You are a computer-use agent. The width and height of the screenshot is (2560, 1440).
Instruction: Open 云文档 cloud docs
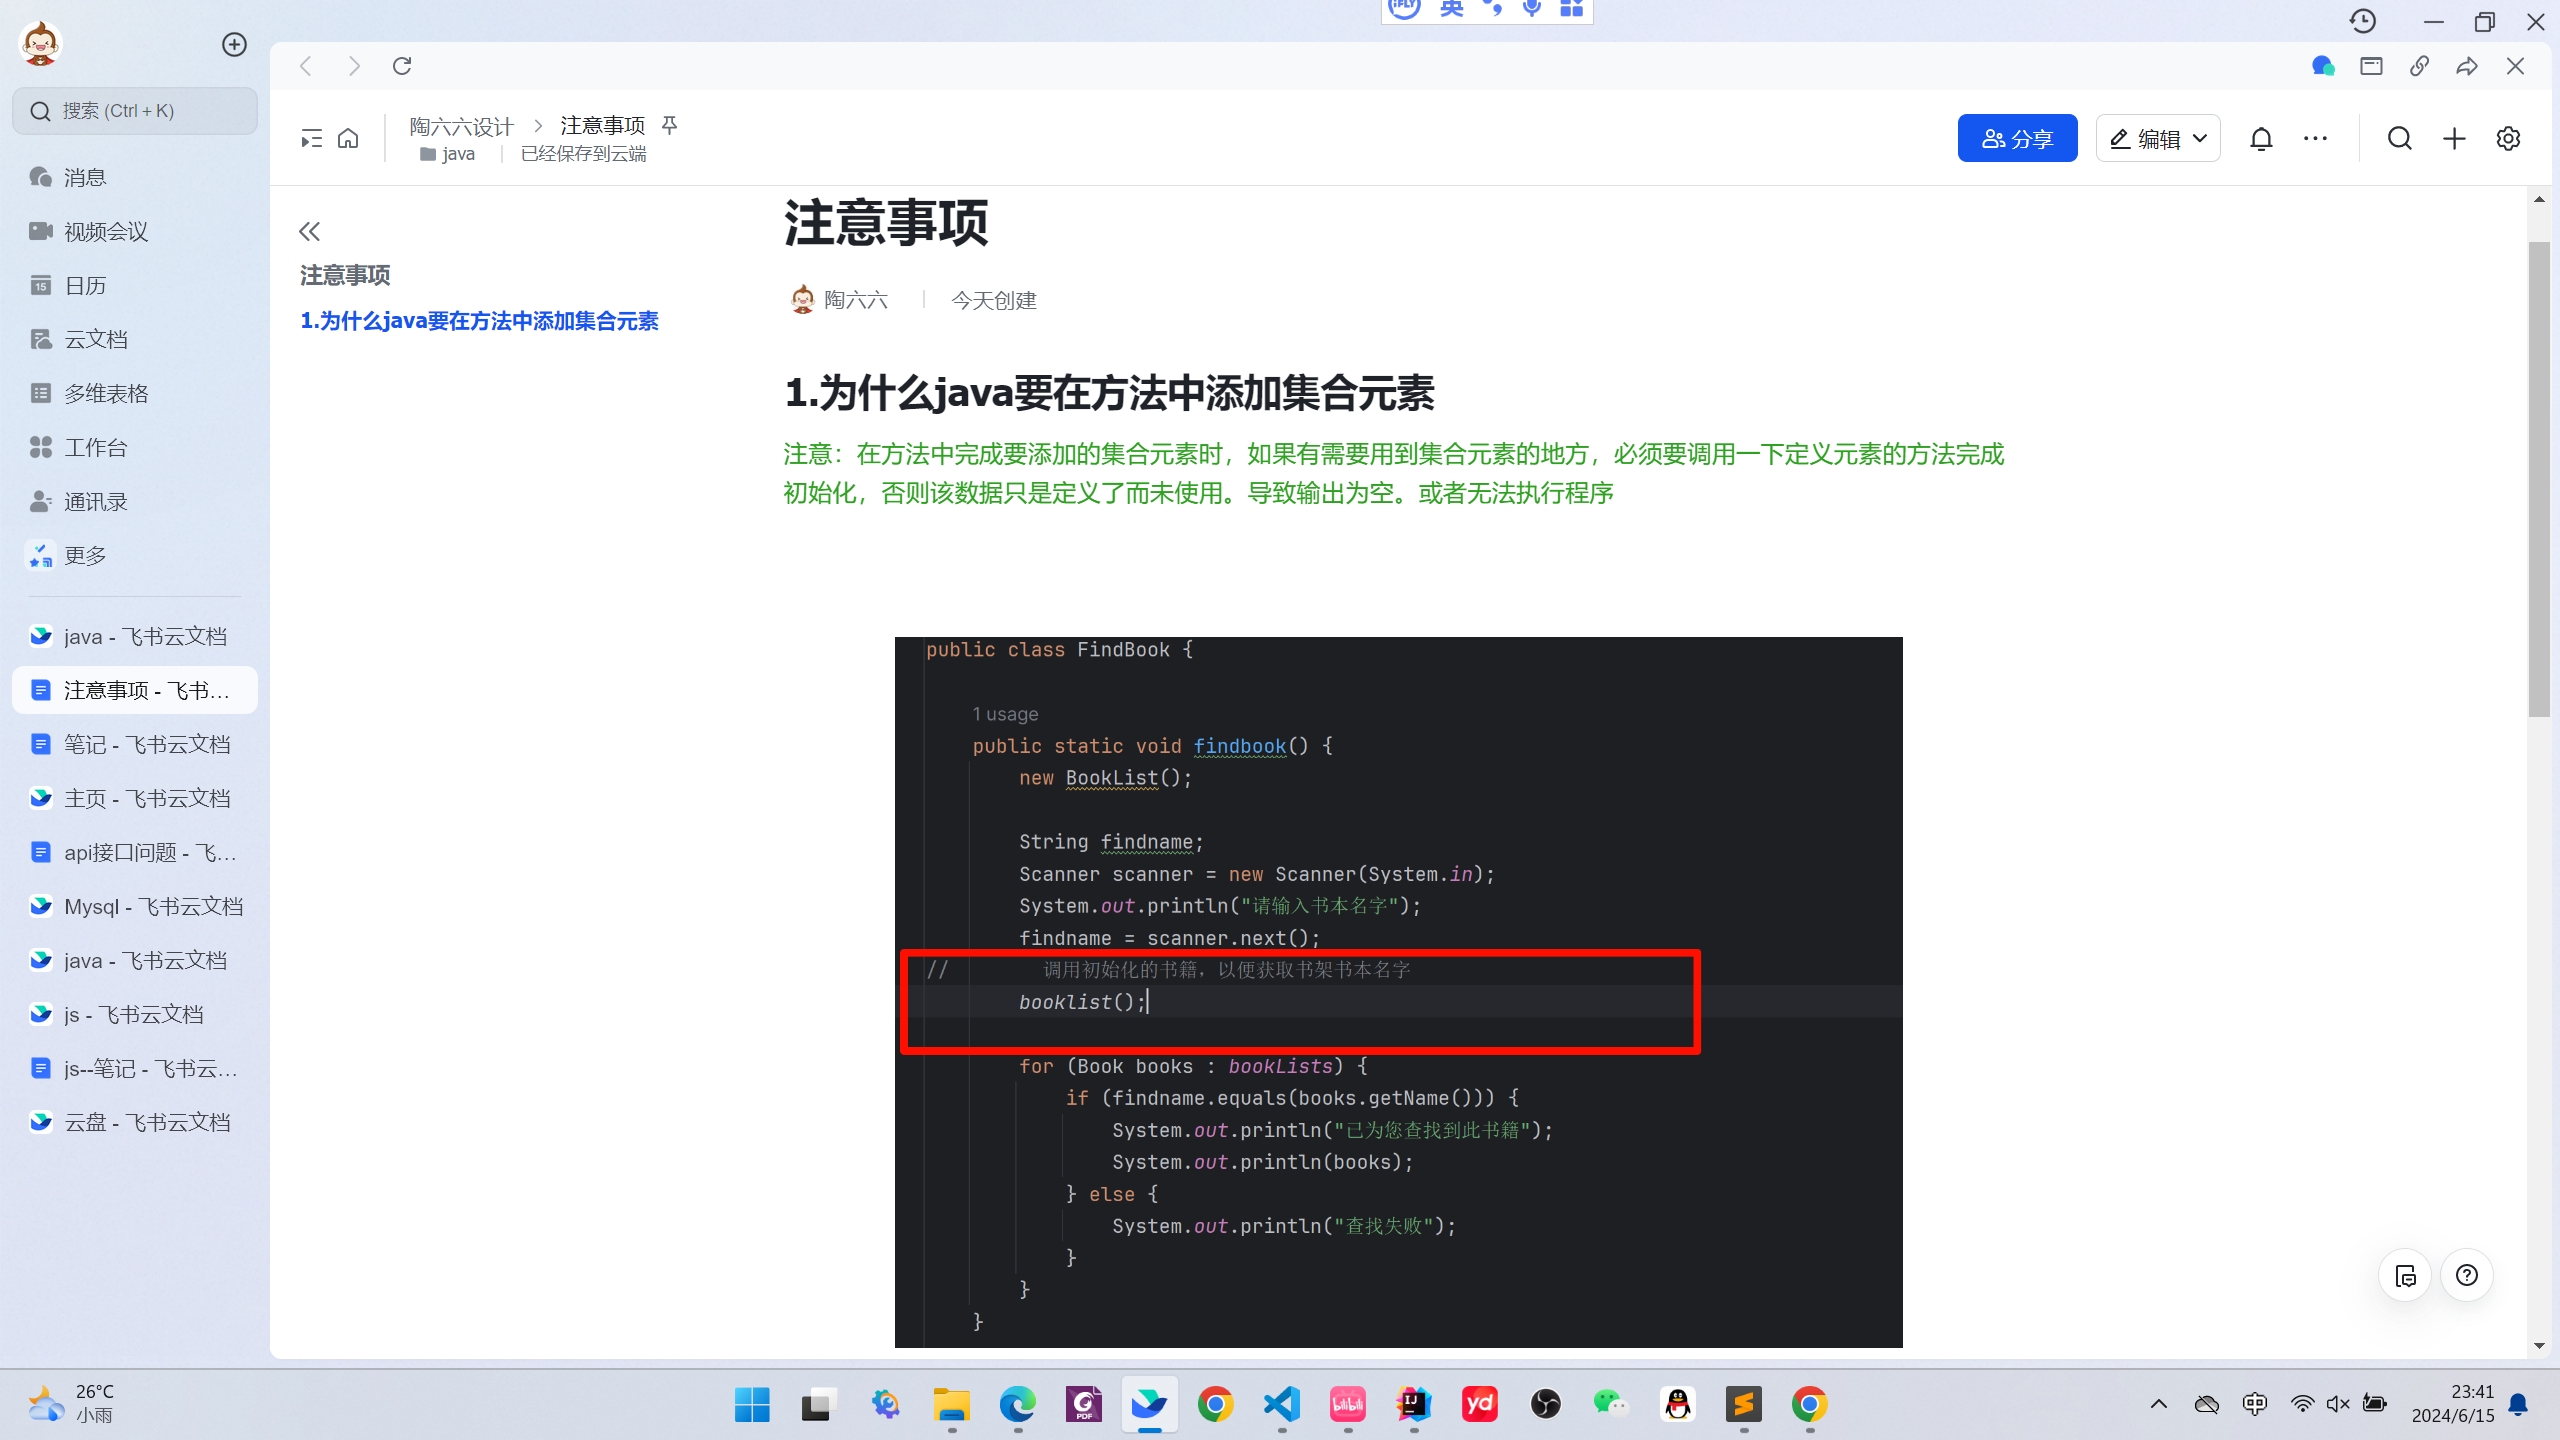click(135, 339)
